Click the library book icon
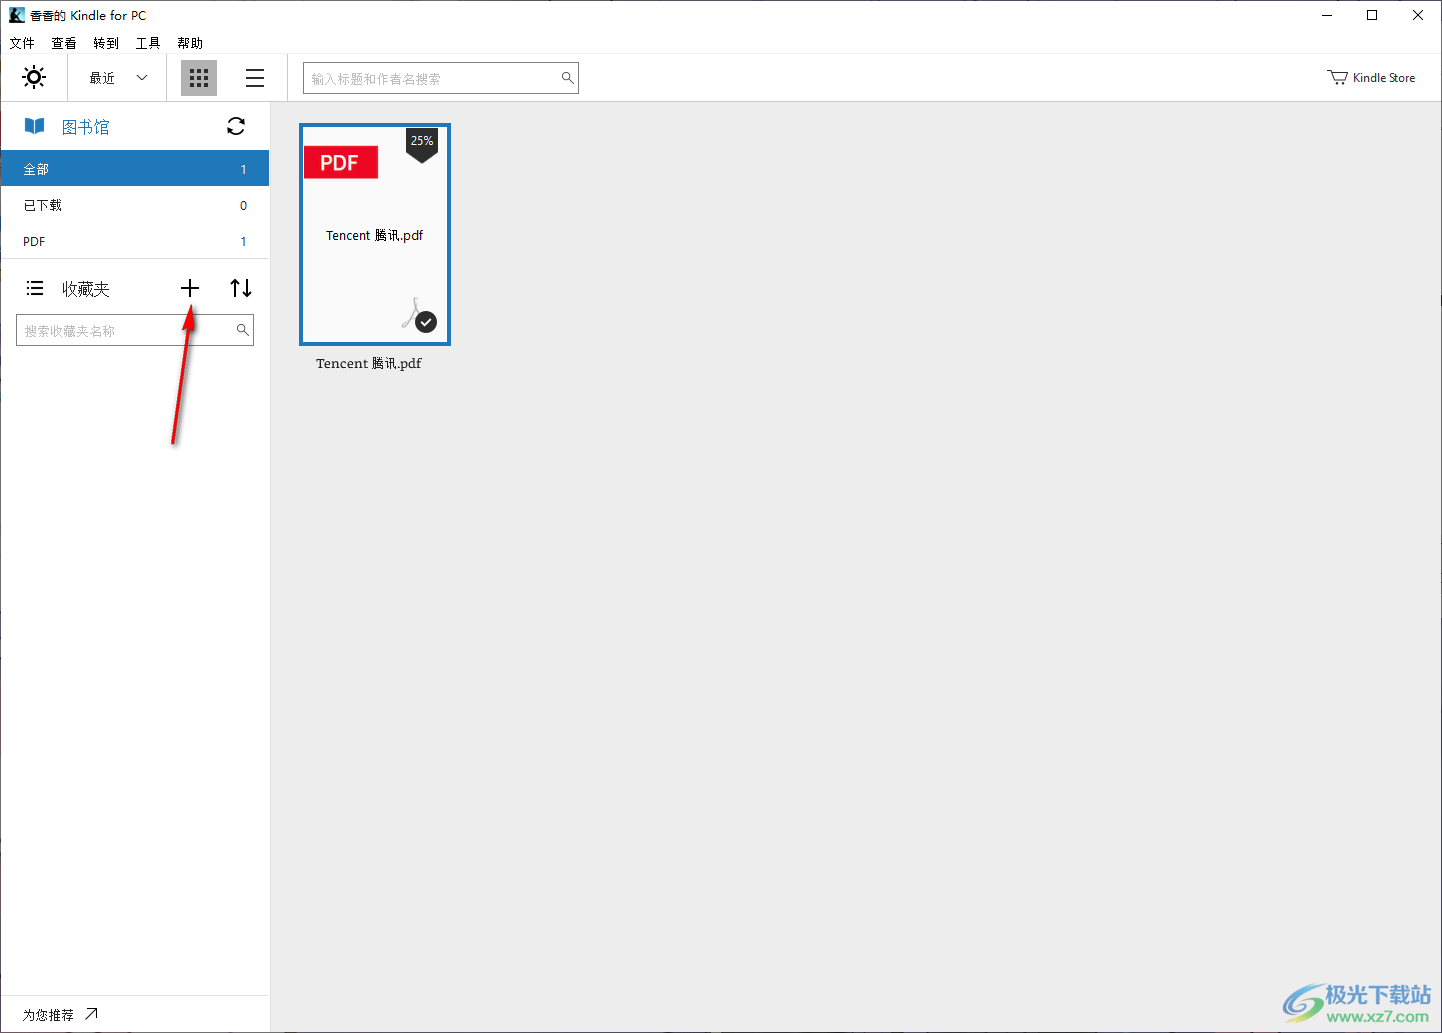1442x1033 pixels. pos(35,126)
